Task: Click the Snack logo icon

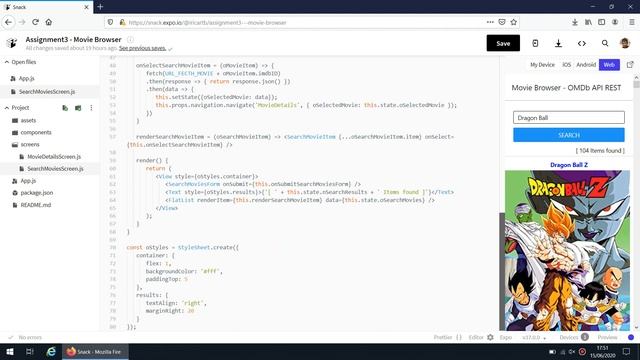Action: (12, 42)
